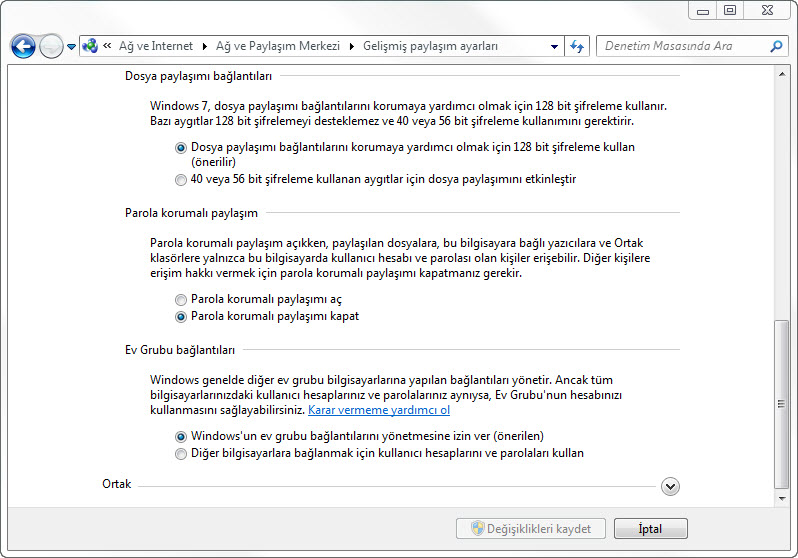Click the scrollbar down arrow
This screenshot has height=558, width=798.
coord(782,498)
